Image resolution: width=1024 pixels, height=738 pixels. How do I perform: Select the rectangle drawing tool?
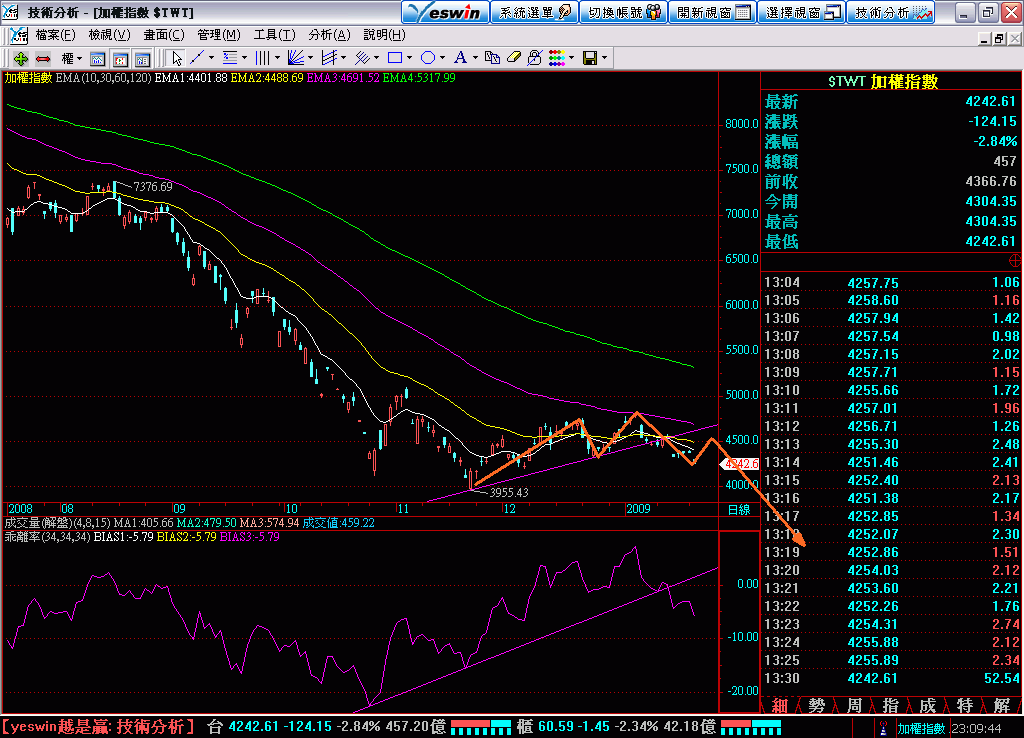pyautogui.click(x=394, y=58)
